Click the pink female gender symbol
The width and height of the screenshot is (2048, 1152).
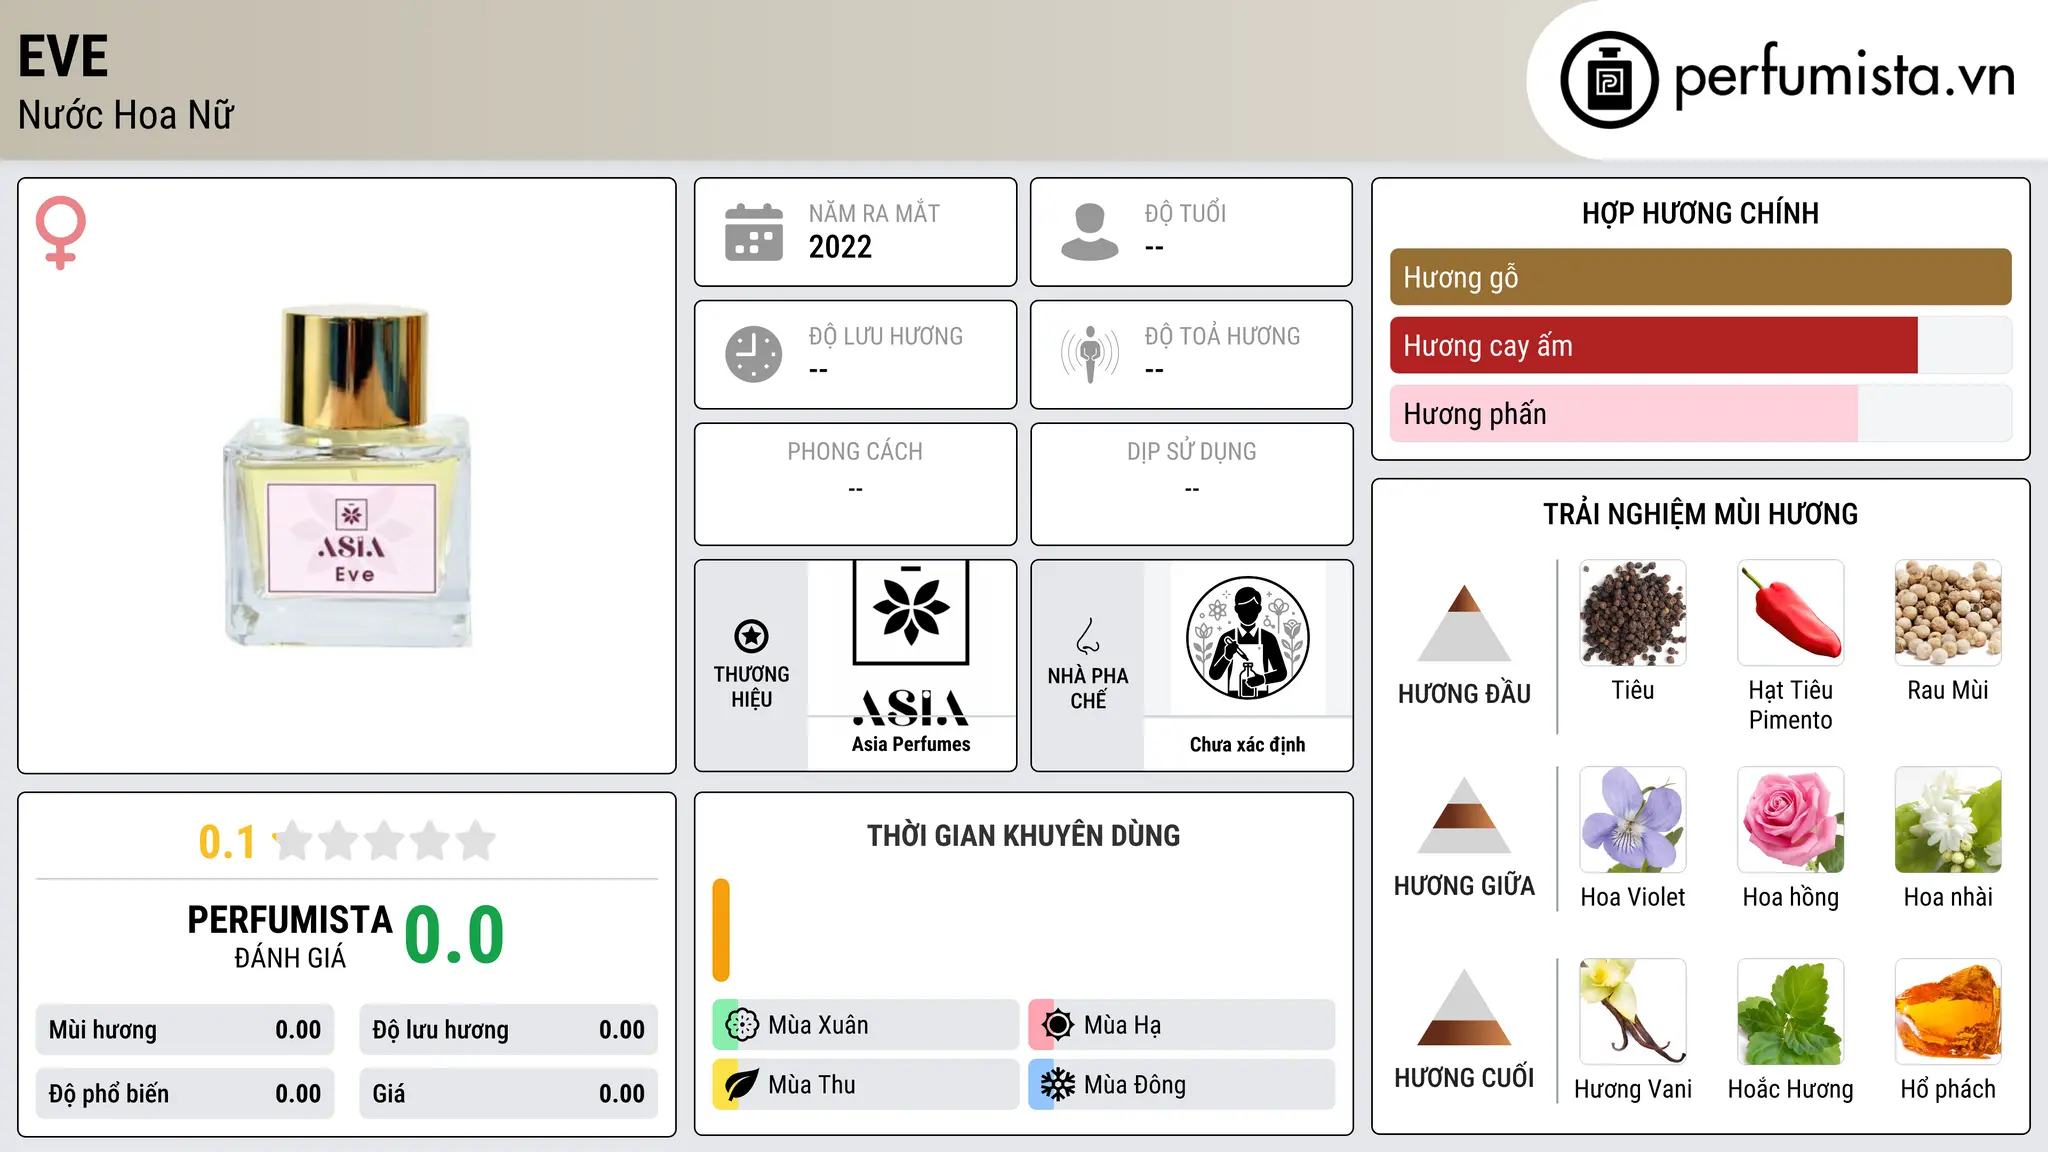[60, 233]
